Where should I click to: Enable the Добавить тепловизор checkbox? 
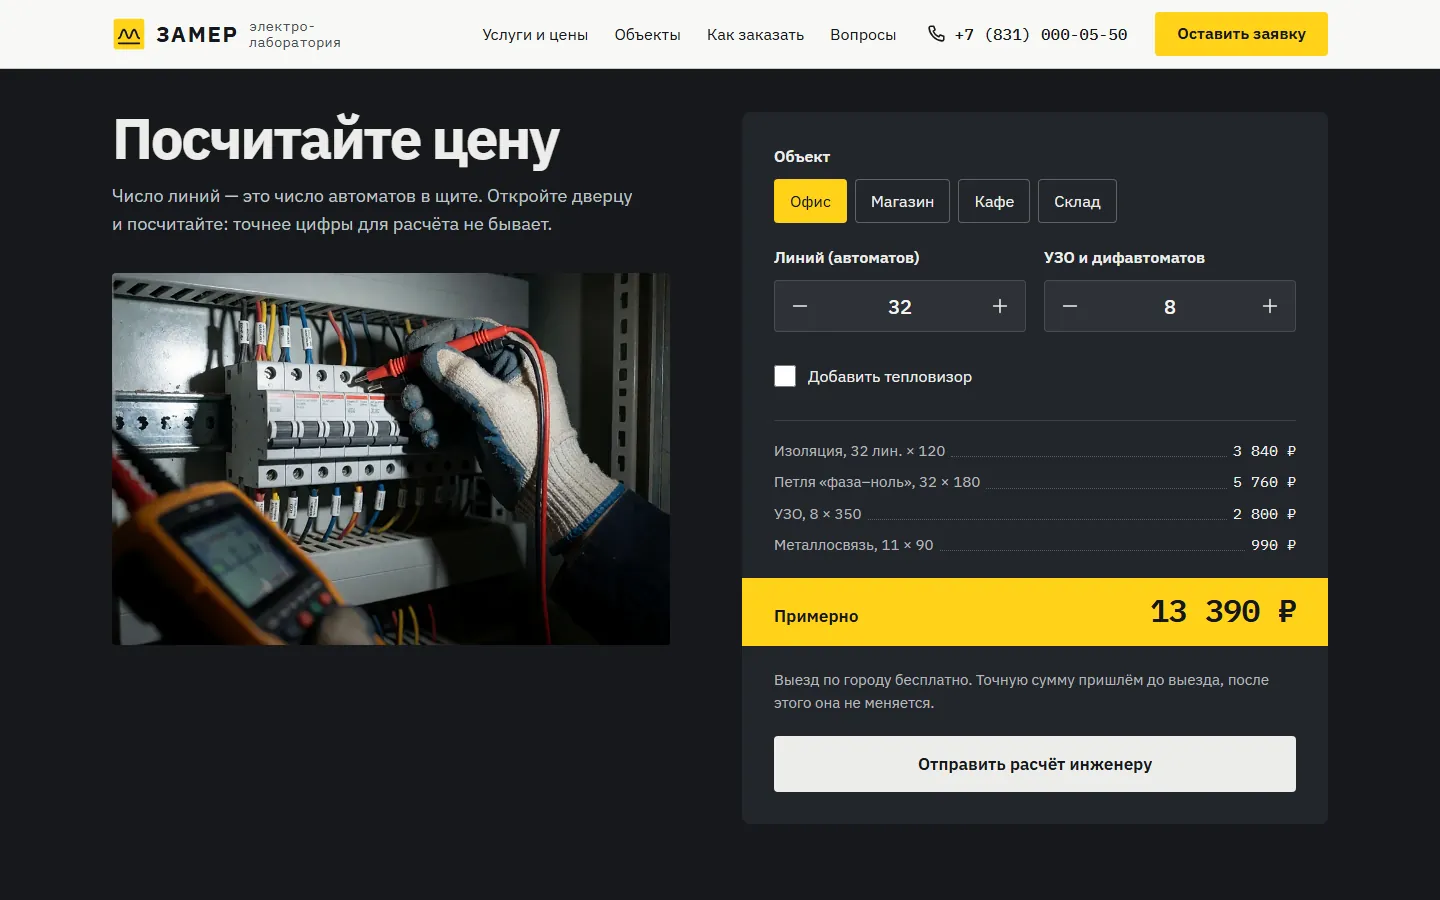tap(785, 376)
